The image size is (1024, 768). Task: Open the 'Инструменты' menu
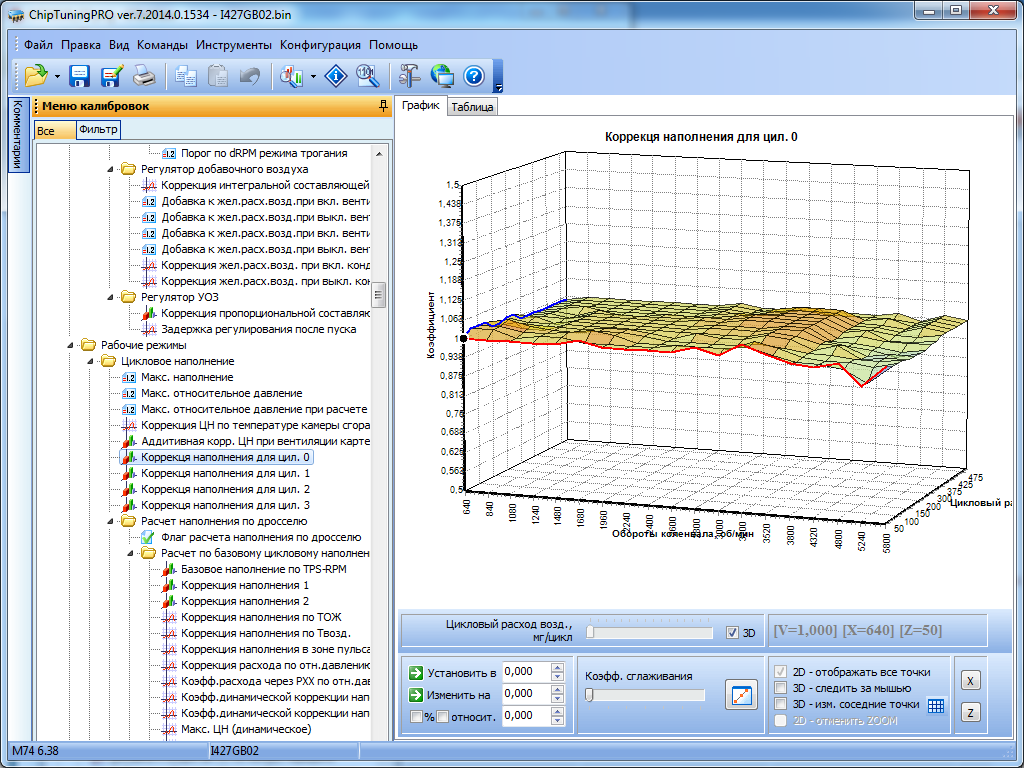tap(233, 45)
